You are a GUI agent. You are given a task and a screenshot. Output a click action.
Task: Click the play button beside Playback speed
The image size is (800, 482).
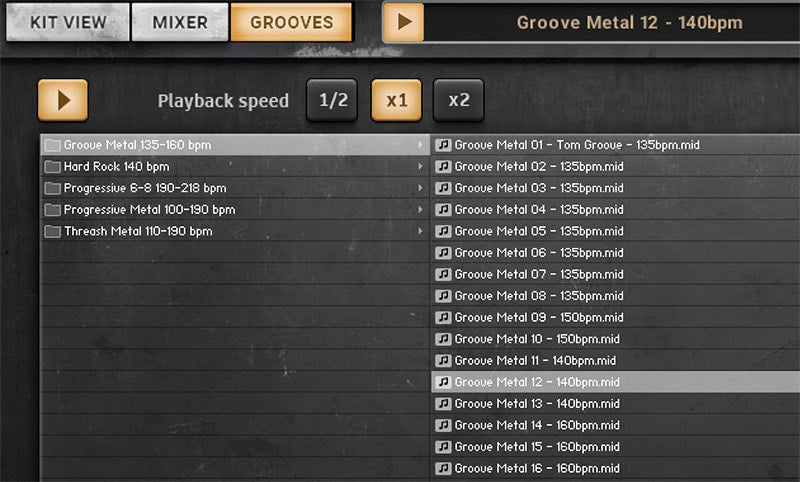tap(63, 100)
